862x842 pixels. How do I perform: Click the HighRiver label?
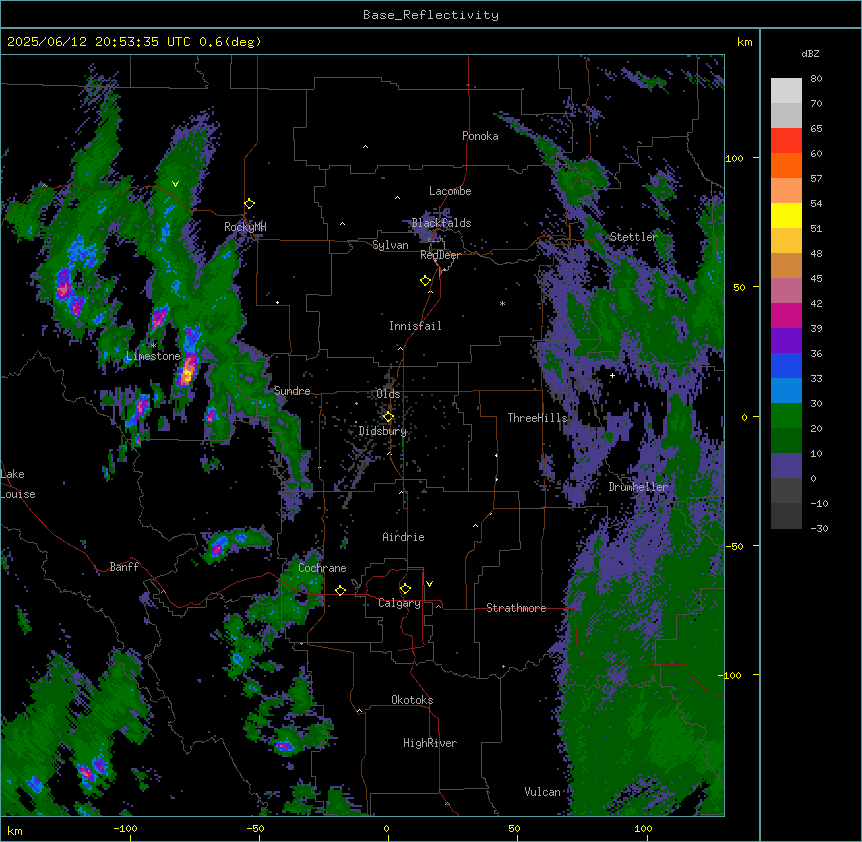tap(430, 743)
